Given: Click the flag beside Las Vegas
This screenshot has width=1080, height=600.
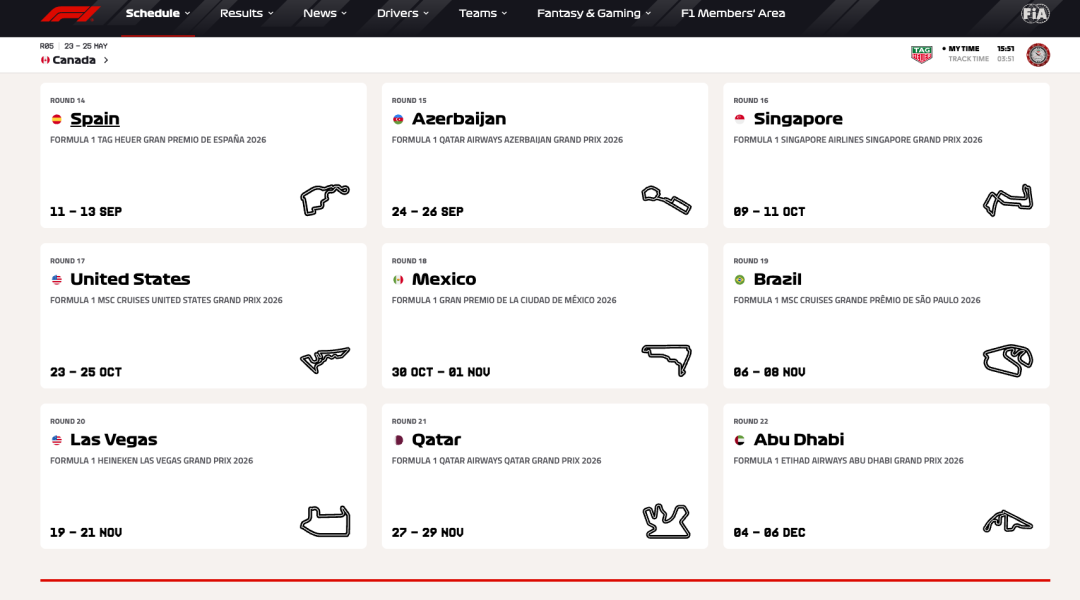Looking at the screenshot, I should click(x=56, y=440).
